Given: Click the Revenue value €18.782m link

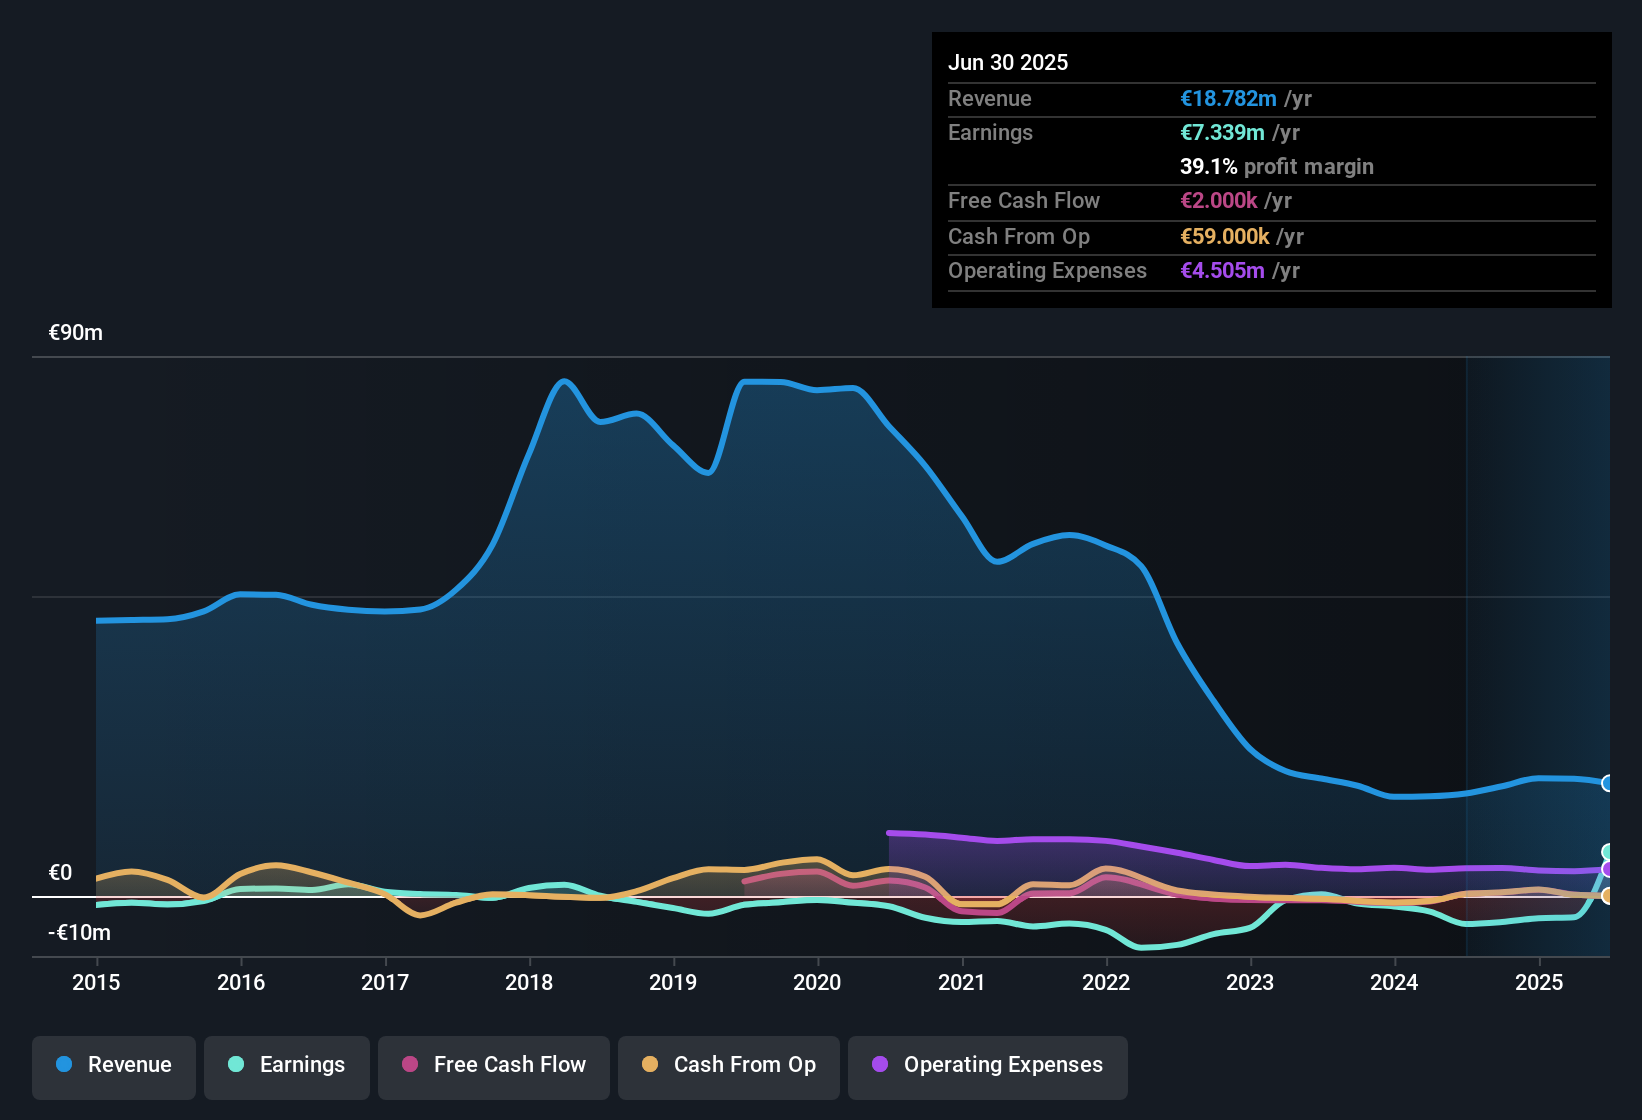Looking at the screenshot, I should tap(1227, 98).
